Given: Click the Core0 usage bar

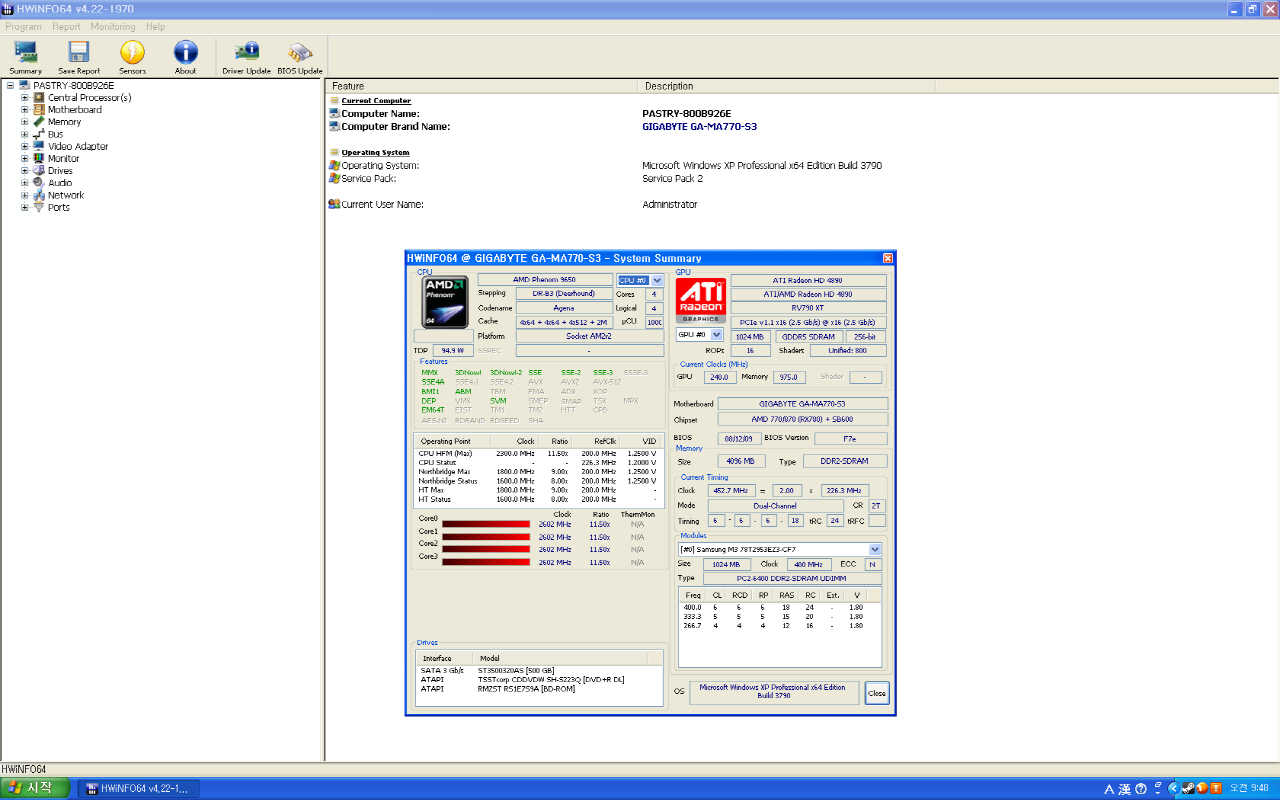Looking at the screenshot, I should click(x=486, y=524).
